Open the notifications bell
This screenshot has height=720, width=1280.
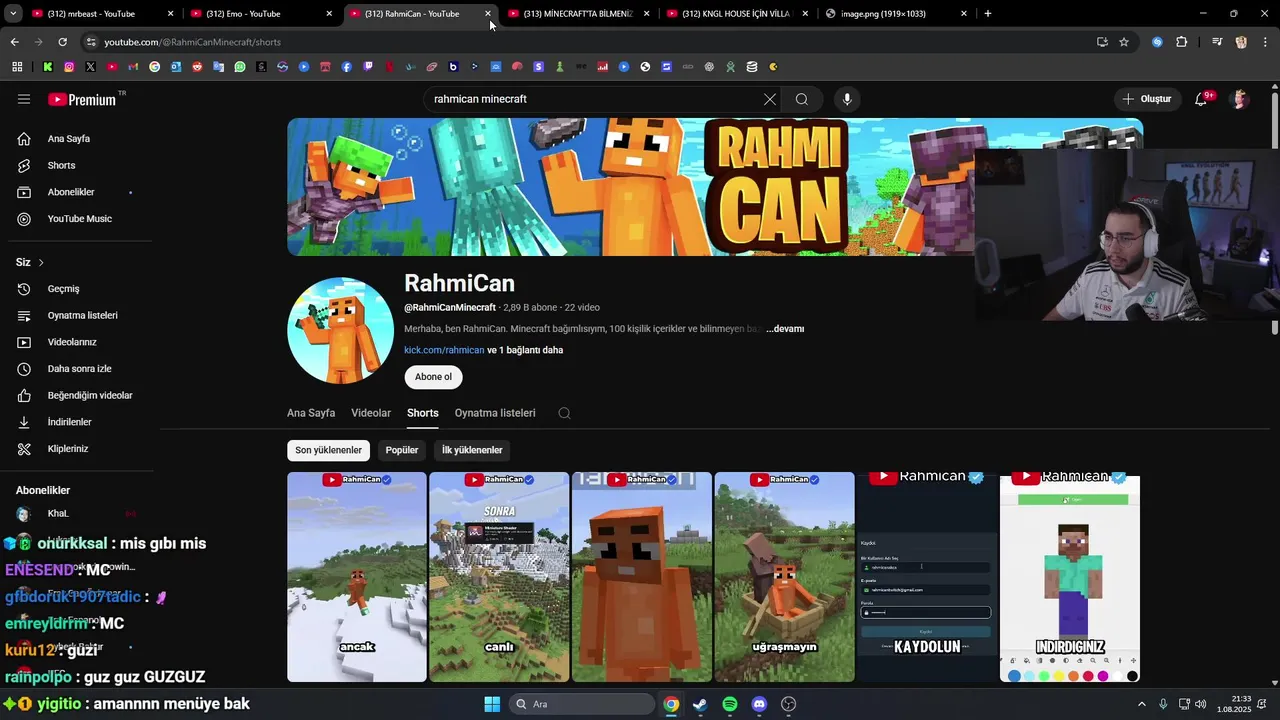(1201, 99)
